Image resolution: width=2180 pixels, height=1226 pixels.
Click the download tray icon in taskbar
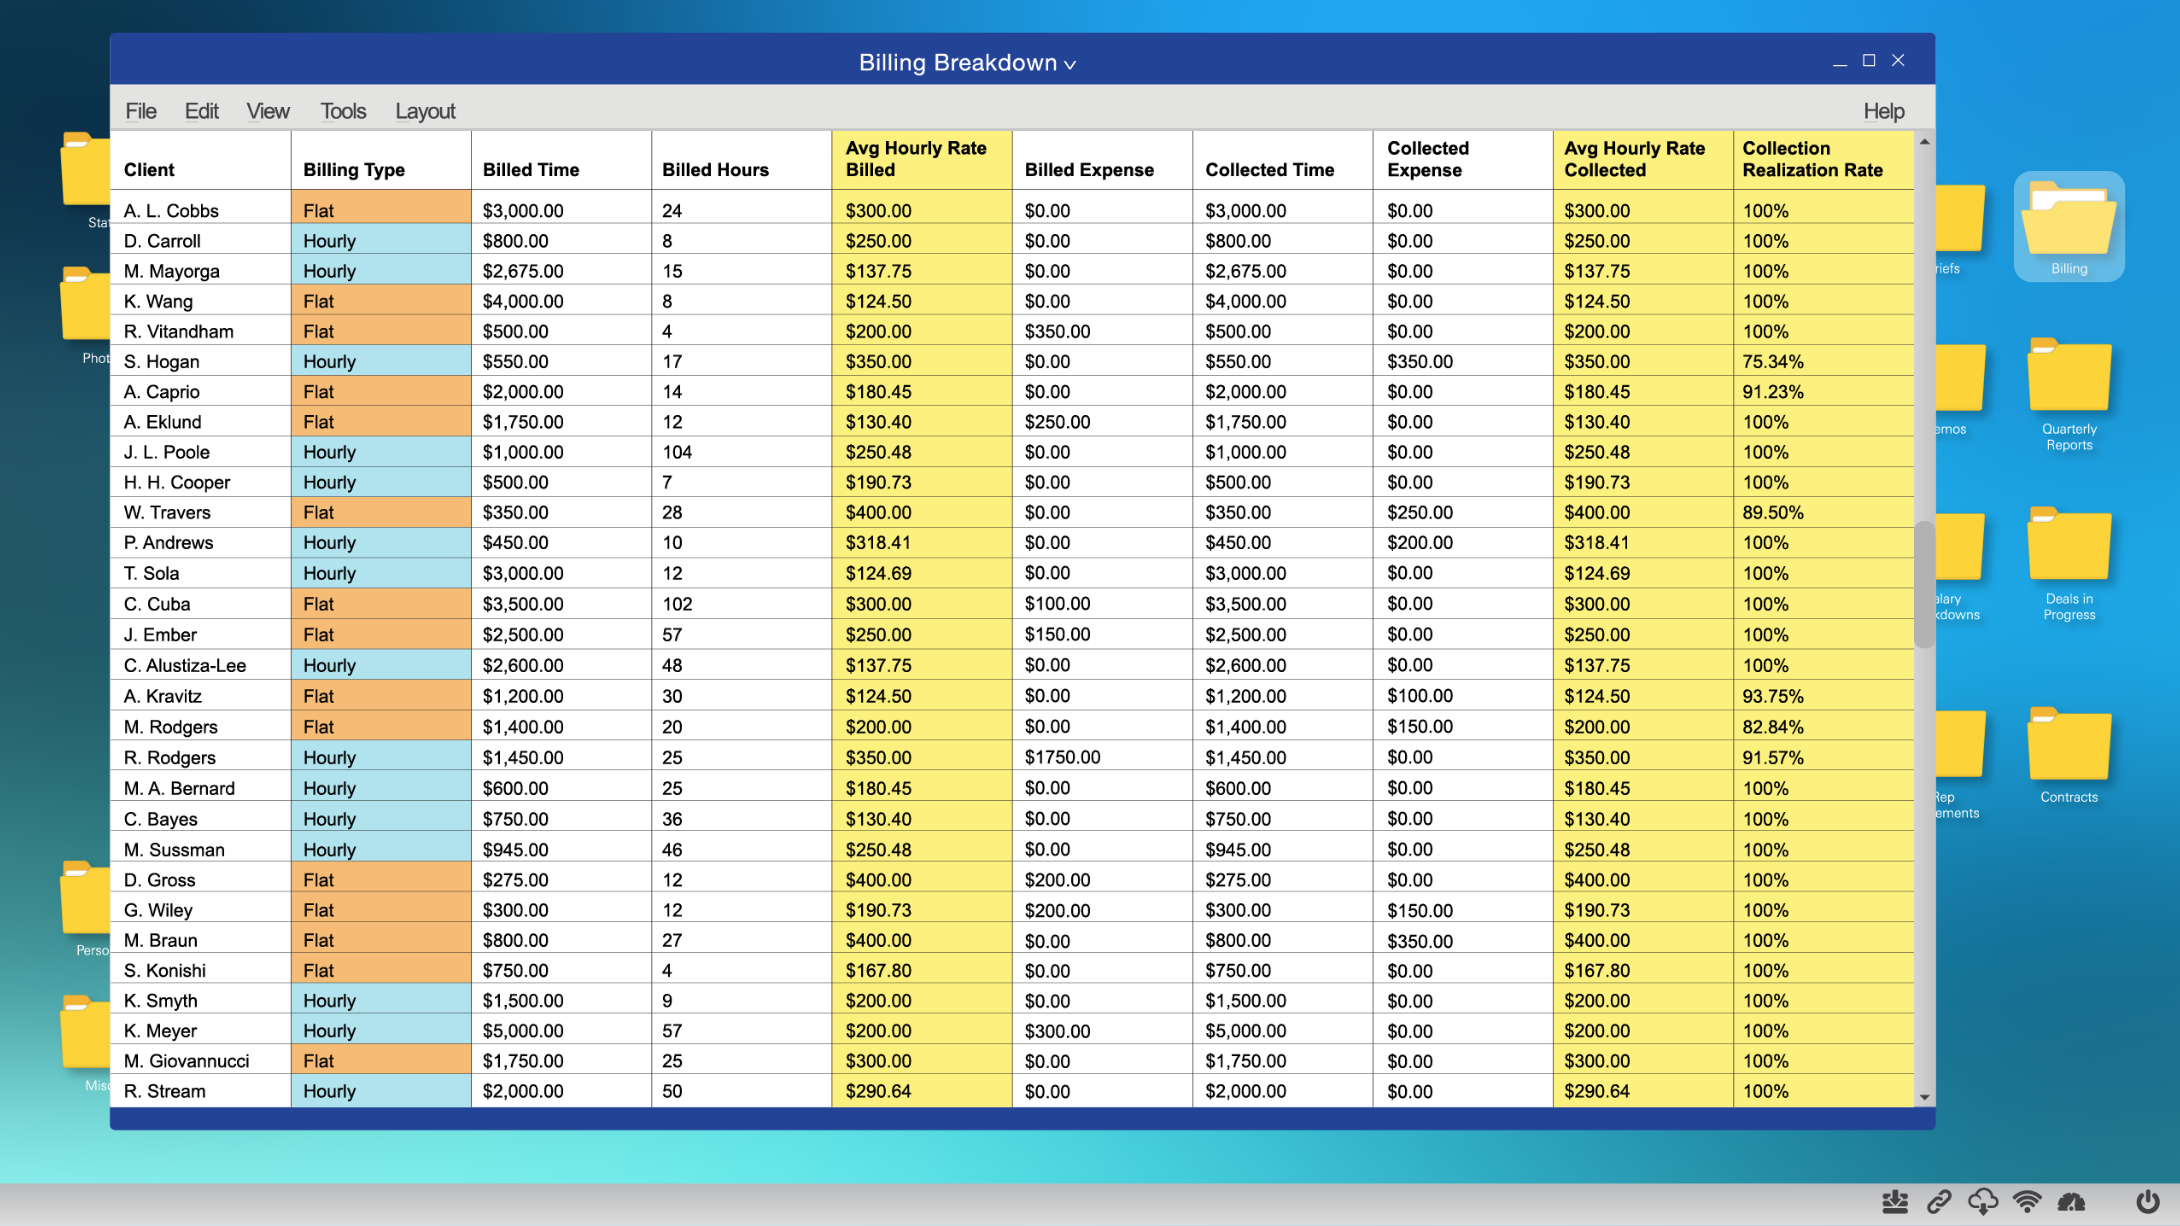click(x=1895, y=1202)
